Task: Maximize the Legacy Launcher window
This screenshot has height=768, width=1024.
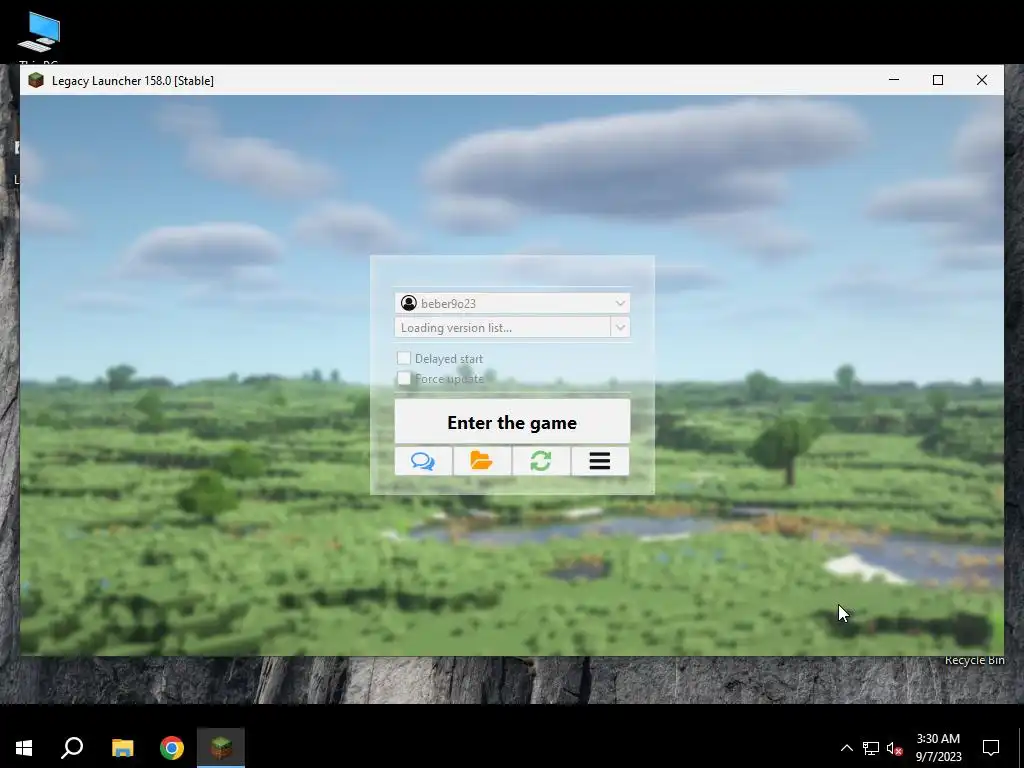Action: tap(938, 80)
